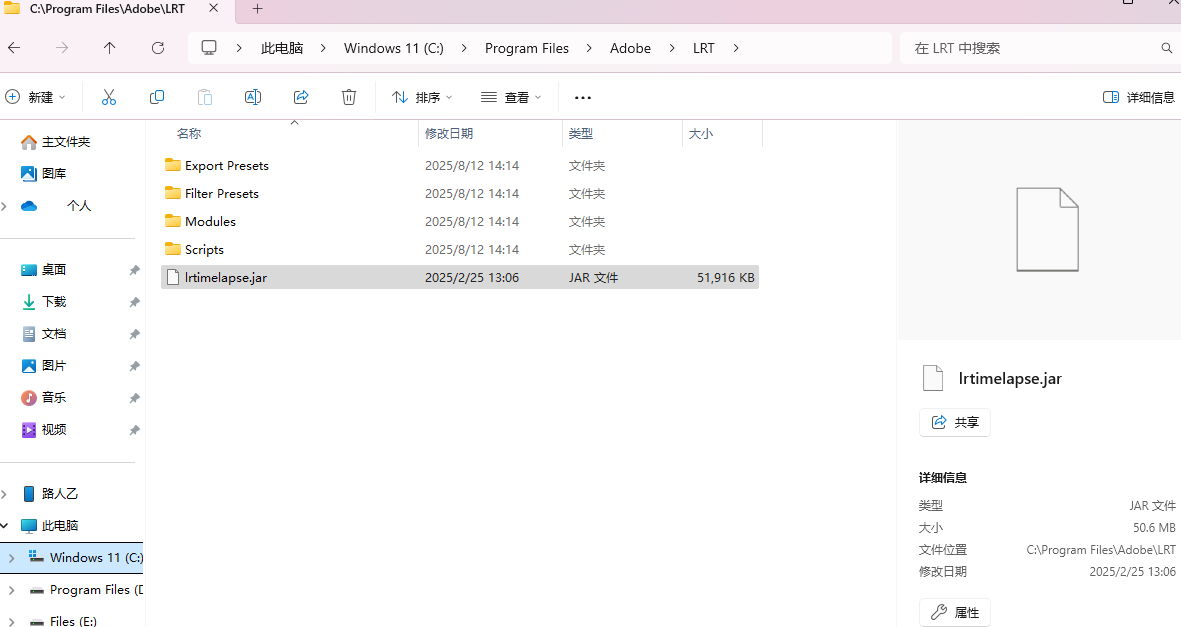Click the Refresh button in navigation bar
Image resolution: width=1181 pixels, height=627 pixels.
click(x=158, y=48)
